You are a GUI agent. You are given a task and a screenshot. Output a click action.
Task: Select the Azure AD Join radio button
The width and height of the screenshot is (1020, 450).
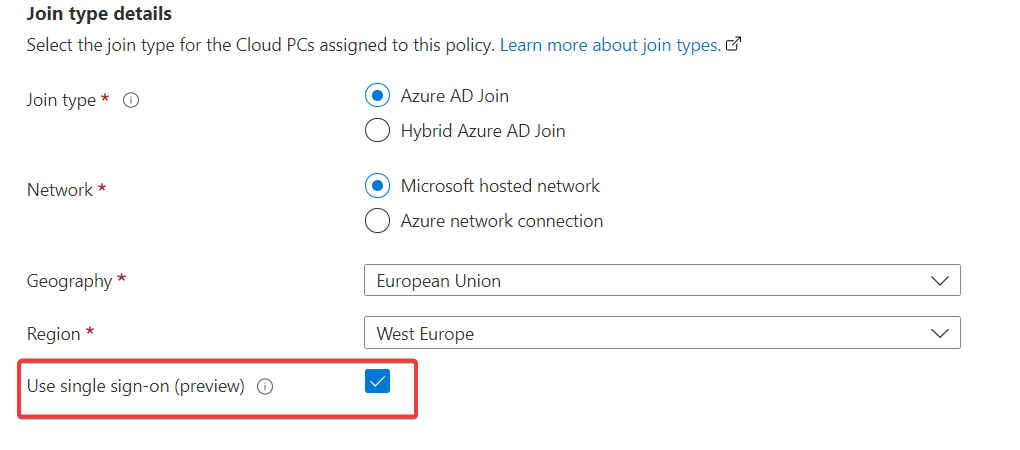(377, 96)
